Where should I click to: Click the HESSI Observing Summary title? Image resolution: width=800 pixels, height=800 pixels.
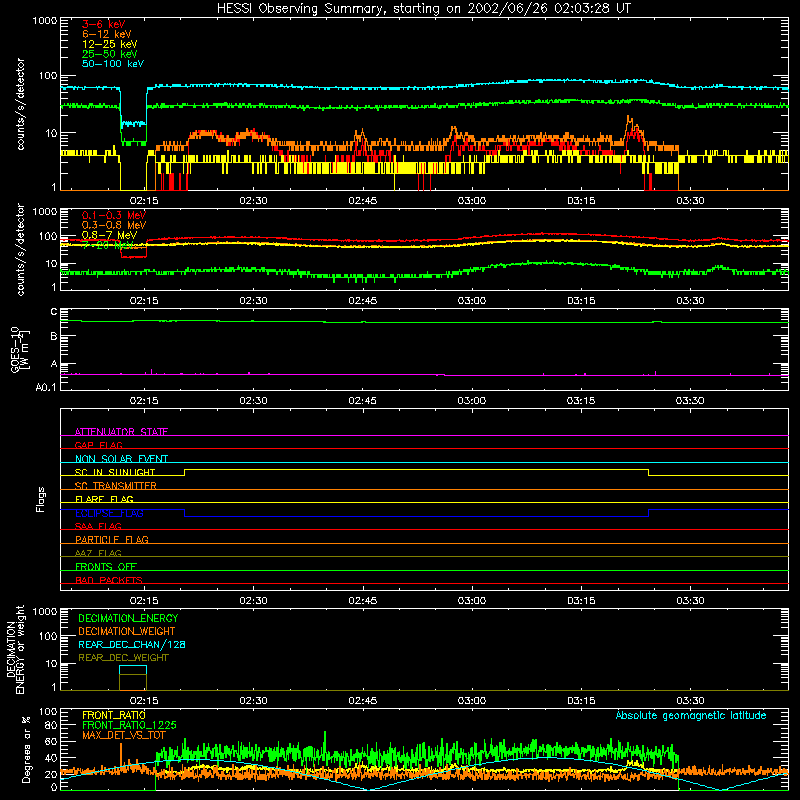coord(423,8)
